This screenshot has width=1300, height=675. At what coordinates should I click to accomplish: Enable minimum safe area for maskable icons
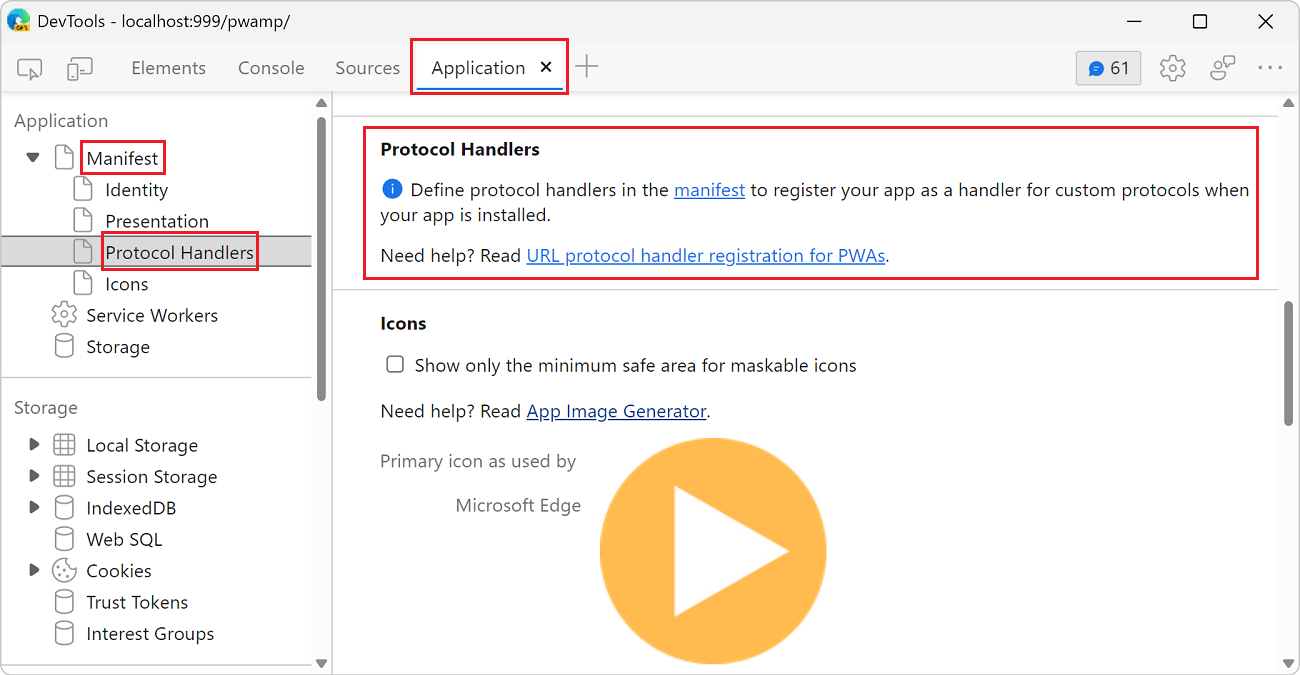[395, 364]
